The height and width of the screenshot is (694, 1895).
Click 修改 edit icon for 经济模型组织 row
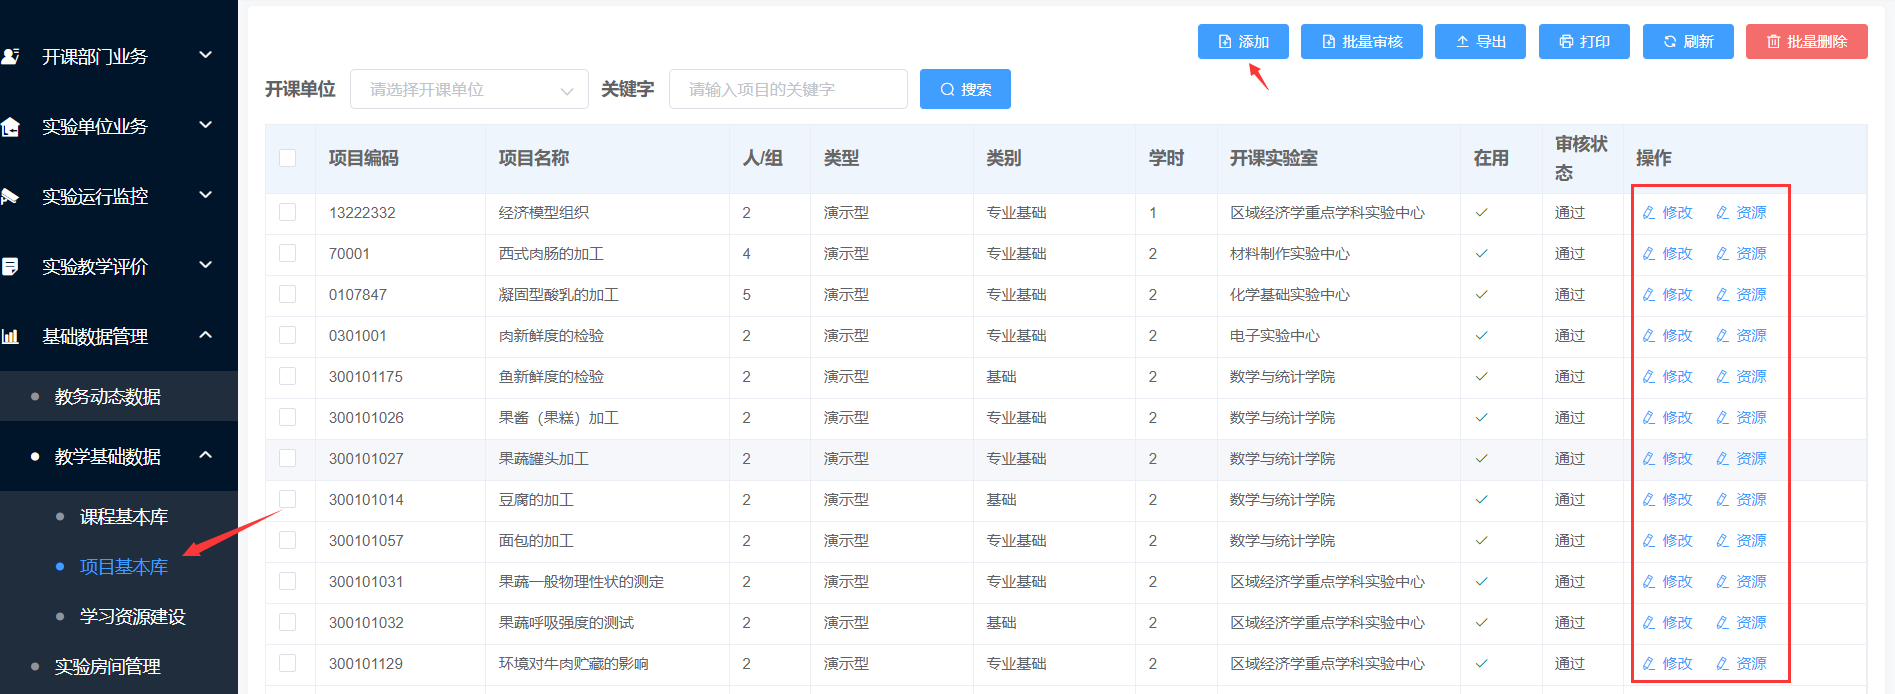[1650, 213]
